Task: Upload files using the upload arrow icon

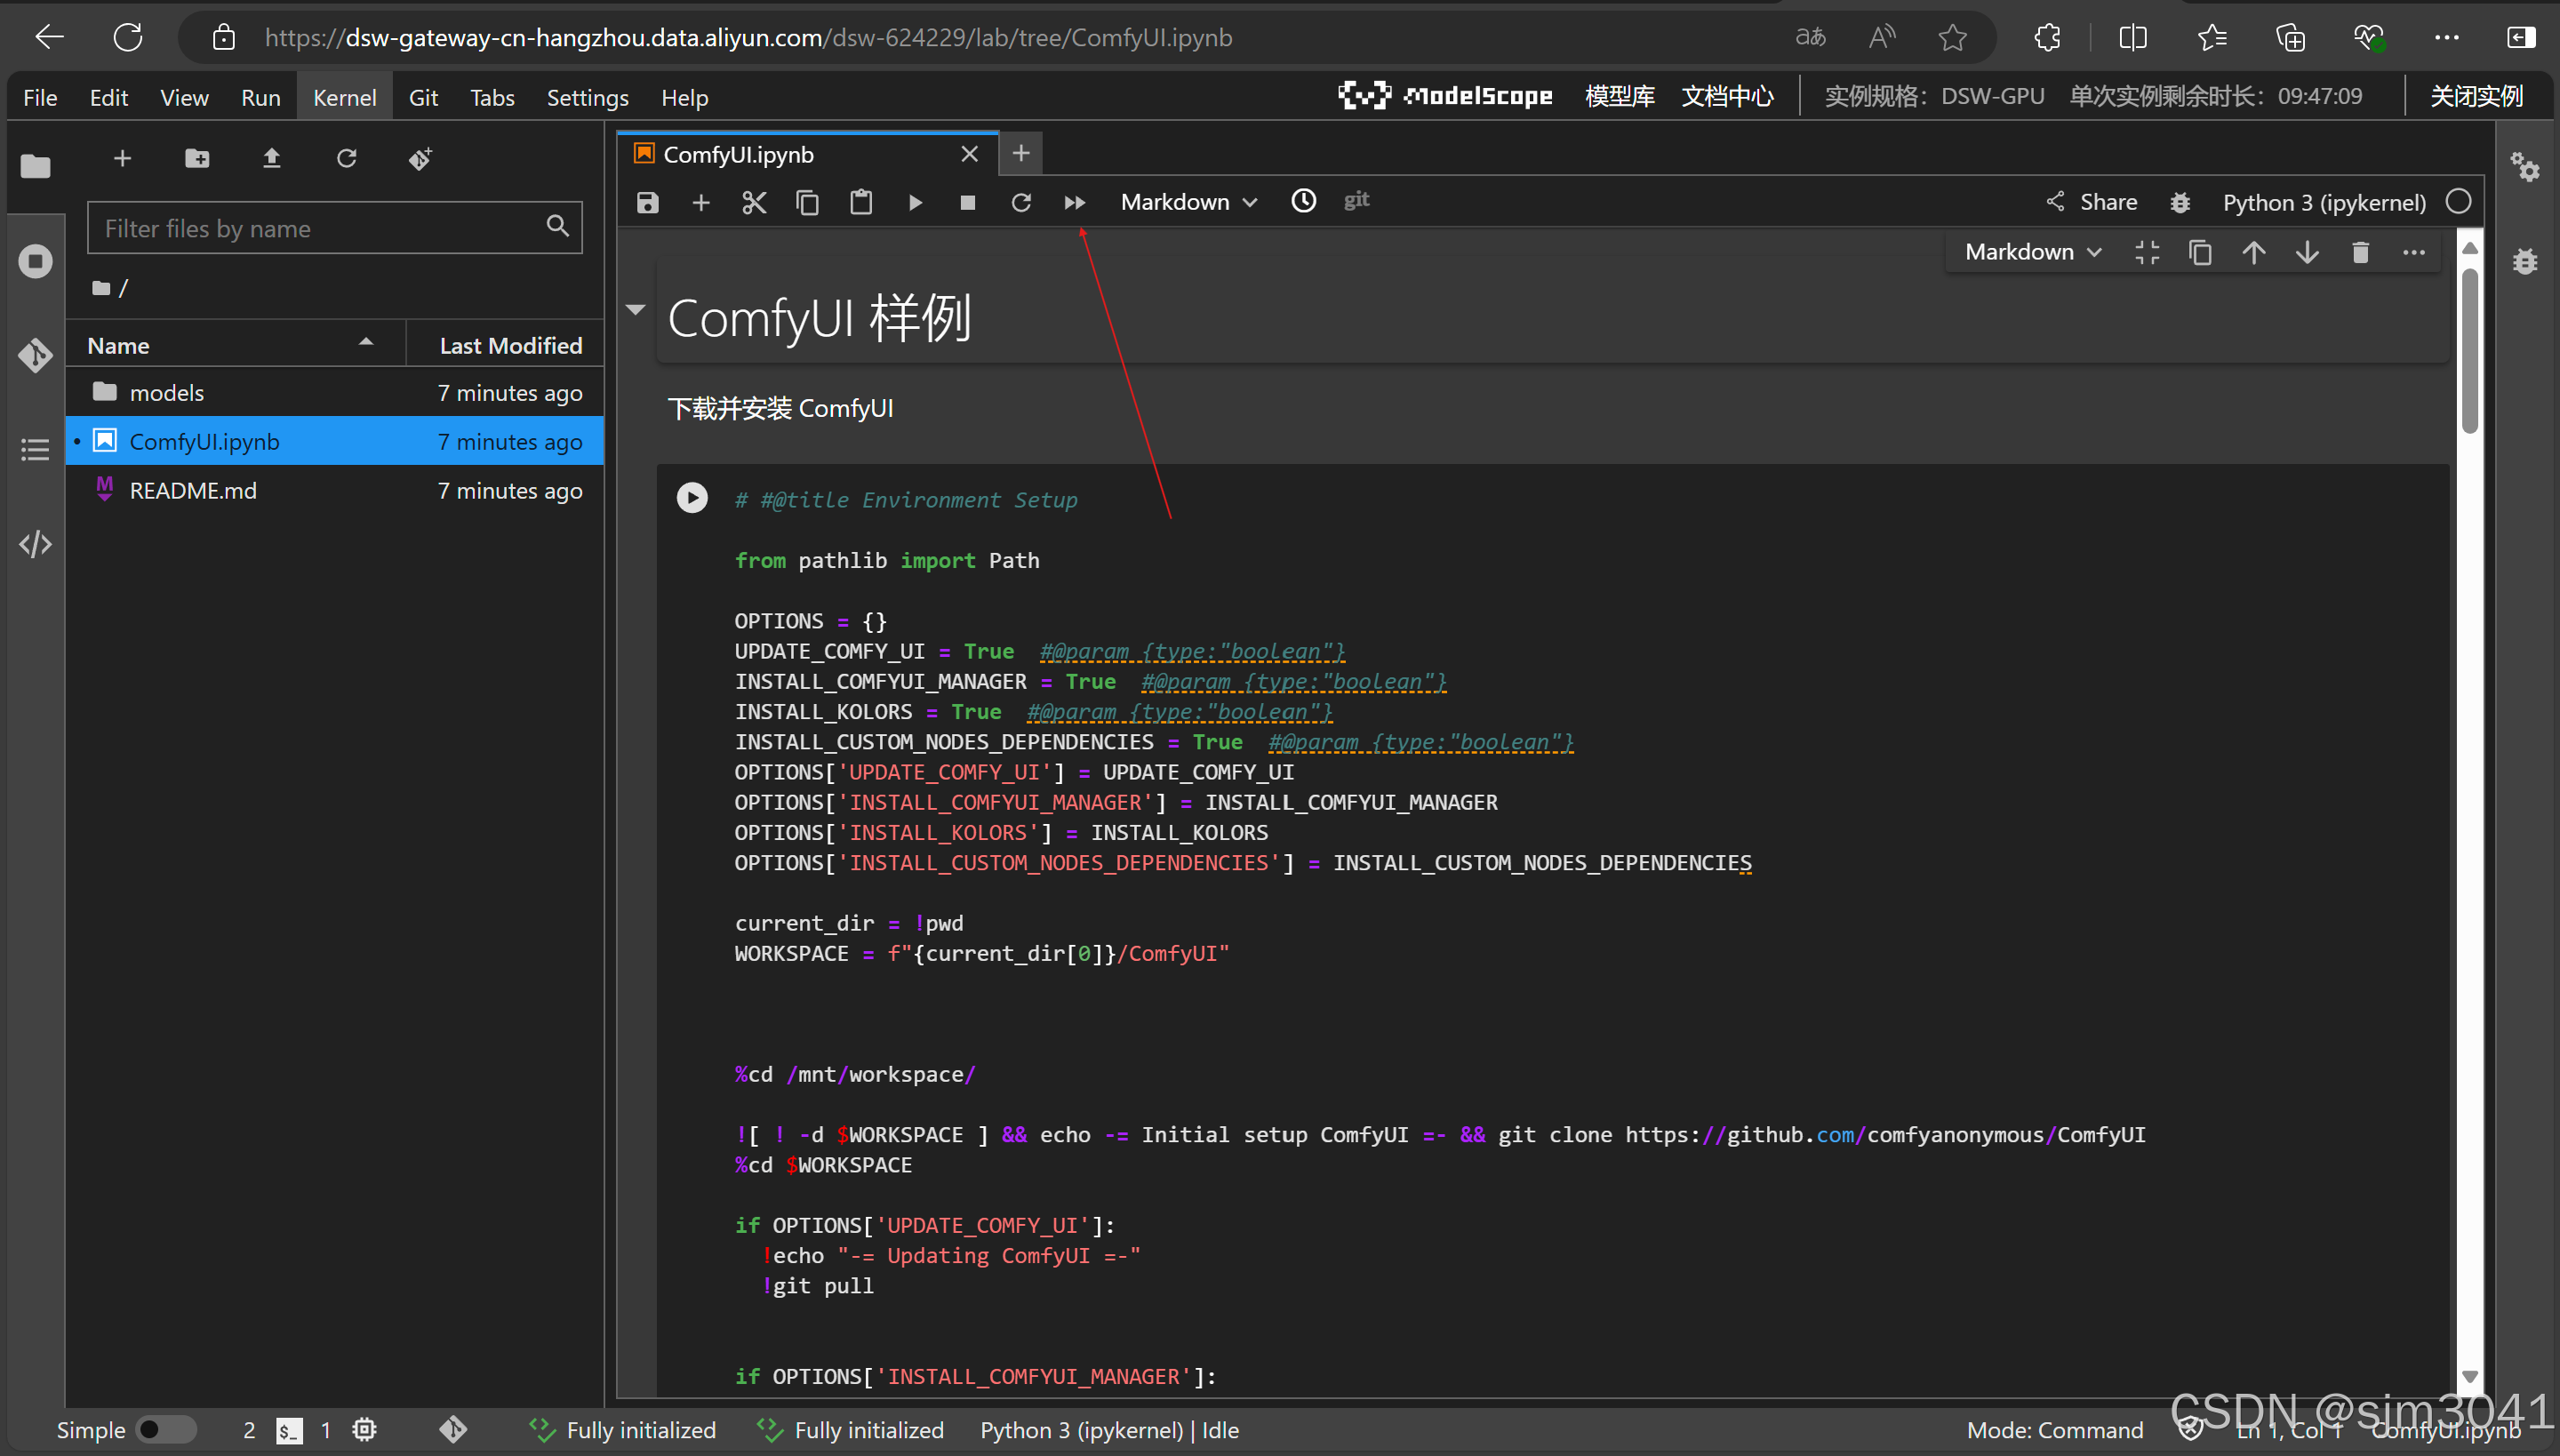Action: [x=271, y=158]
